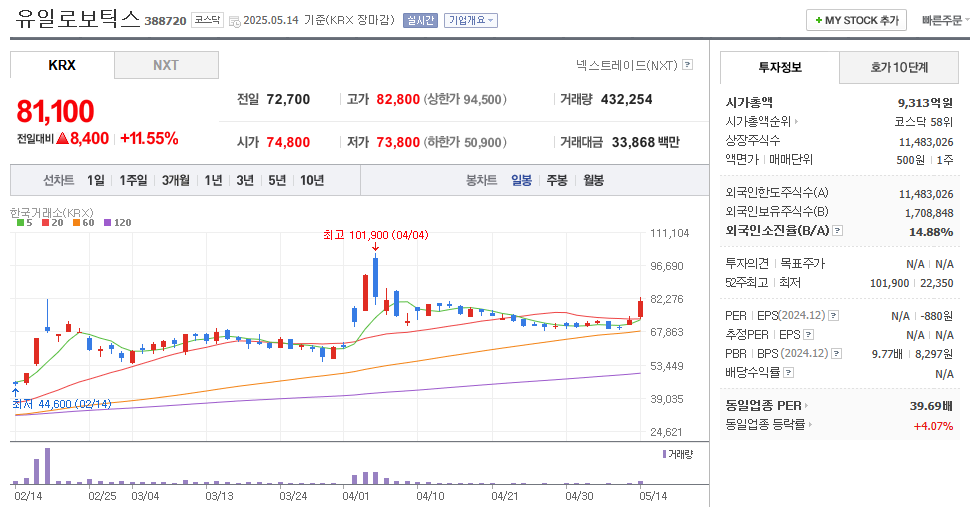Select the 1일 line chart period

tap(96, 180)
